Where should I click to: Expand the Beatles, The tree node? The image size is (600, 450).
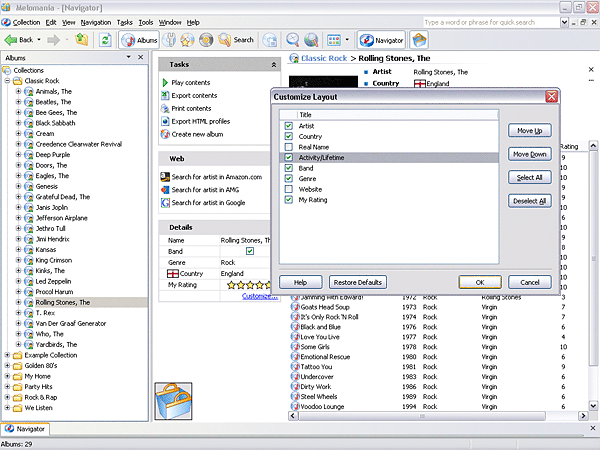click(18, 102)
